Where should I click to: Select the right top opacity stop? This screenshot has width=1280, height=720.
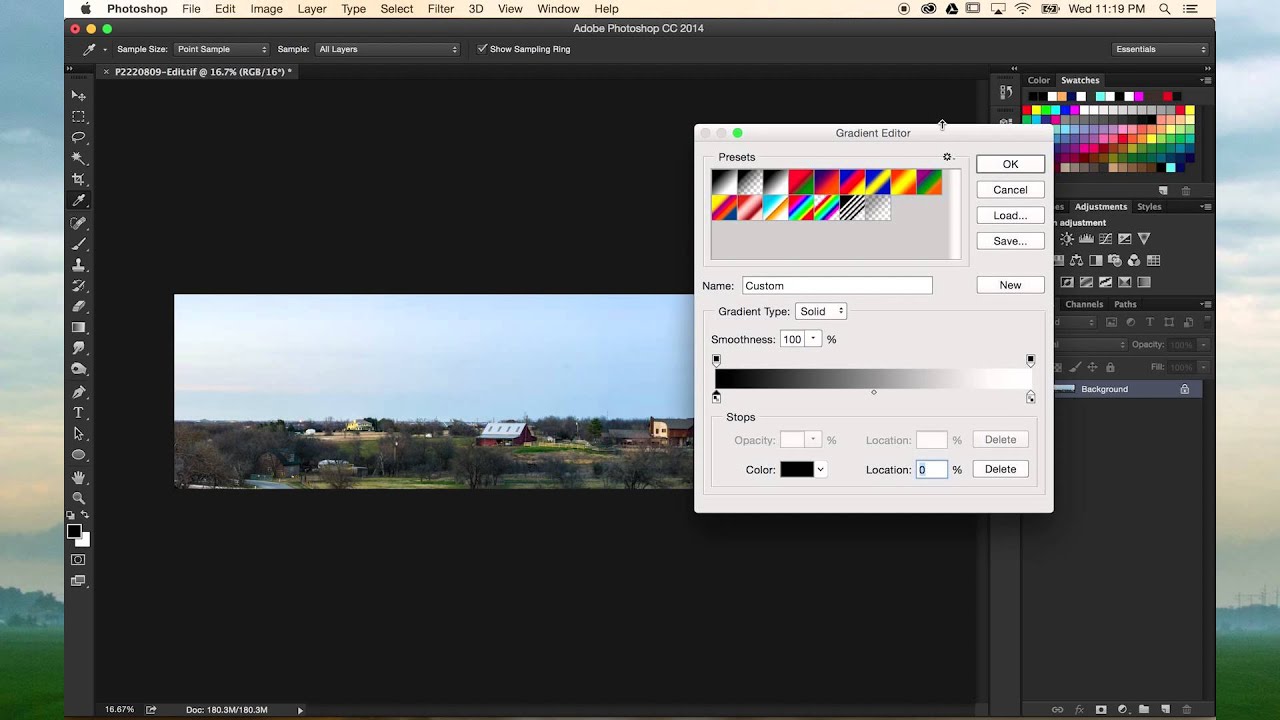click(x=1030, y=360)
